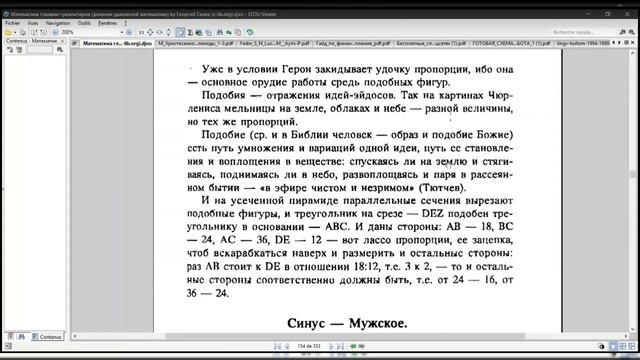
Task: Click the '154 de 353' page number
Action: tap(309, 346)
